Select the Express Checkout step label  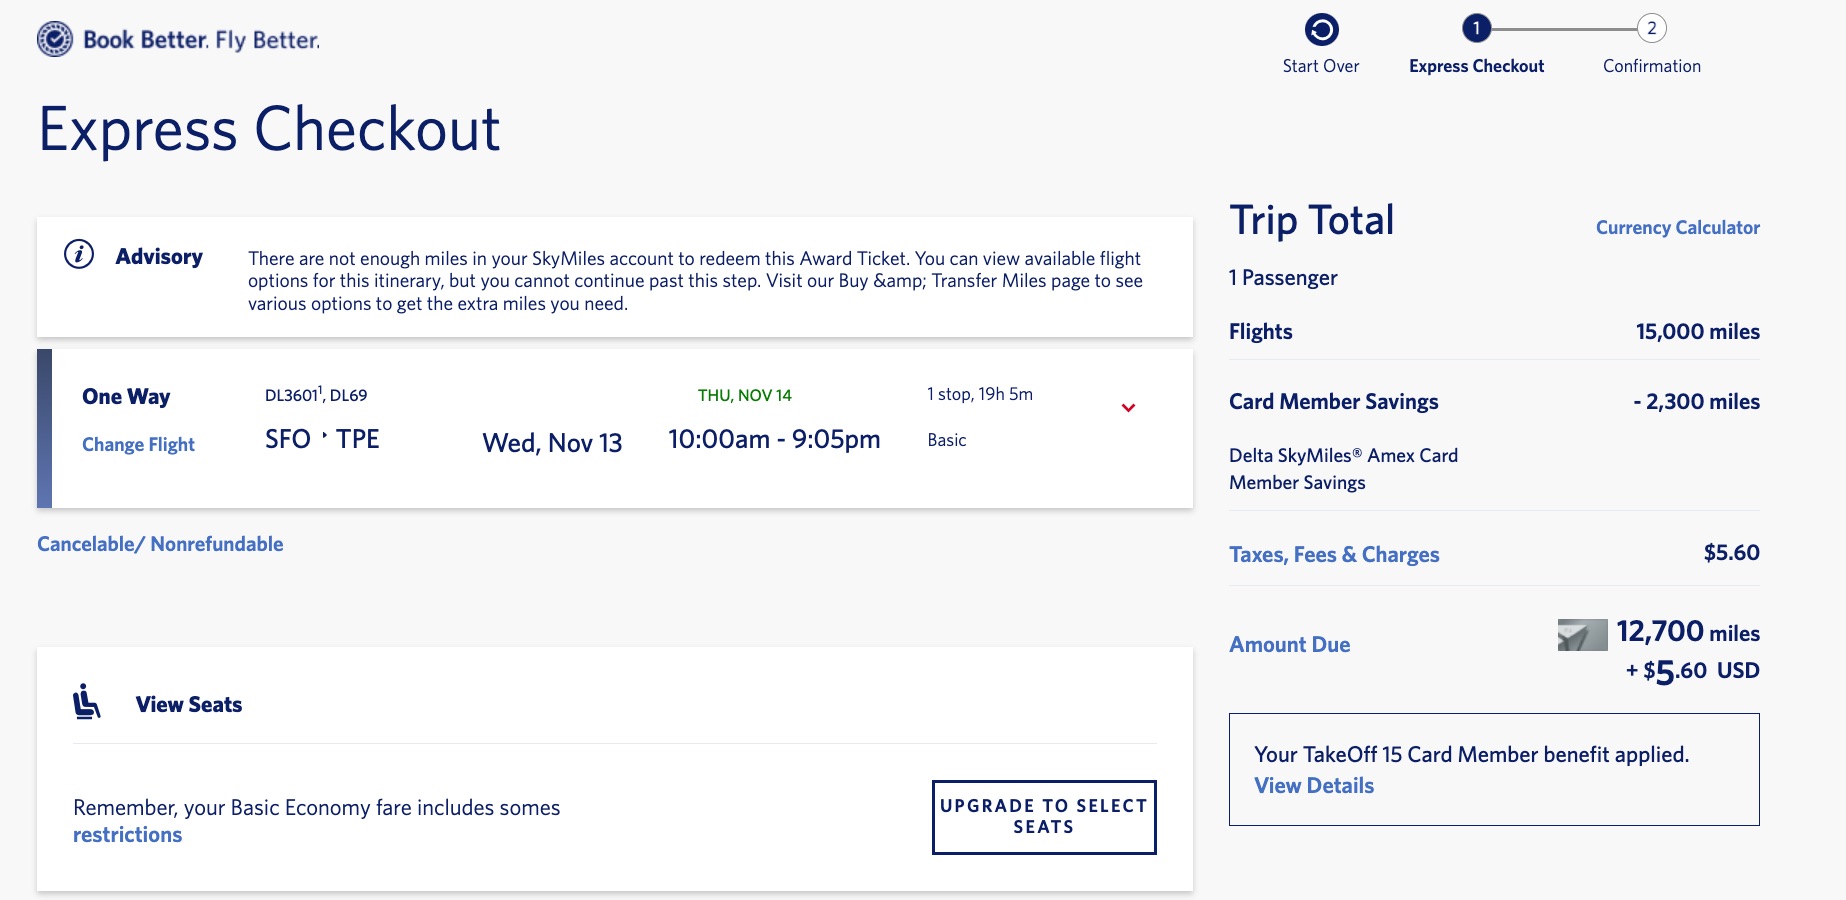pyautogui.click(x=1477, y=66)
